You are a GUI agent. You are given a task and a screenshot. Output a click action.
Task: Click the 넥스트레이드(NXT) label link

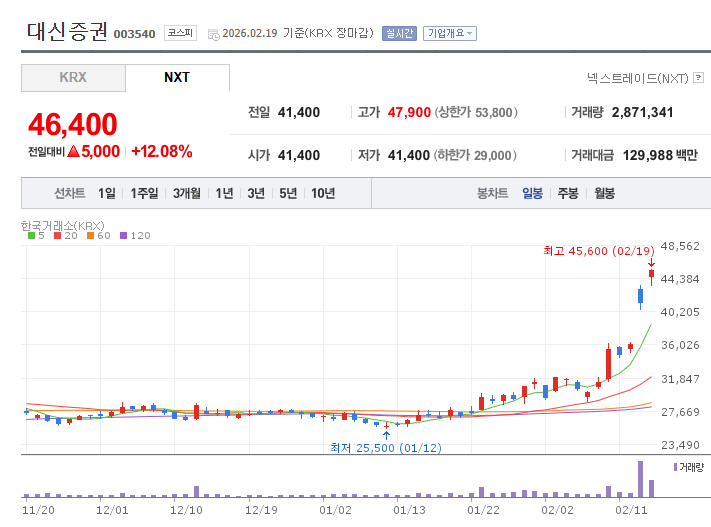coord(638,78)
